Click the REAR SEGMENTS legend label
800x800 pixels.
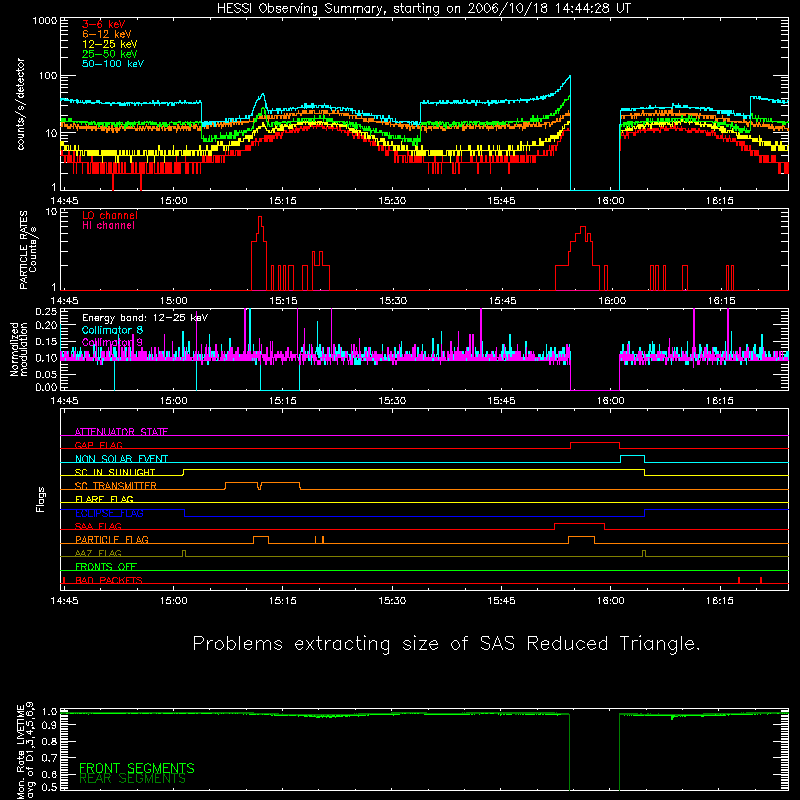click(x=133, y=779)
